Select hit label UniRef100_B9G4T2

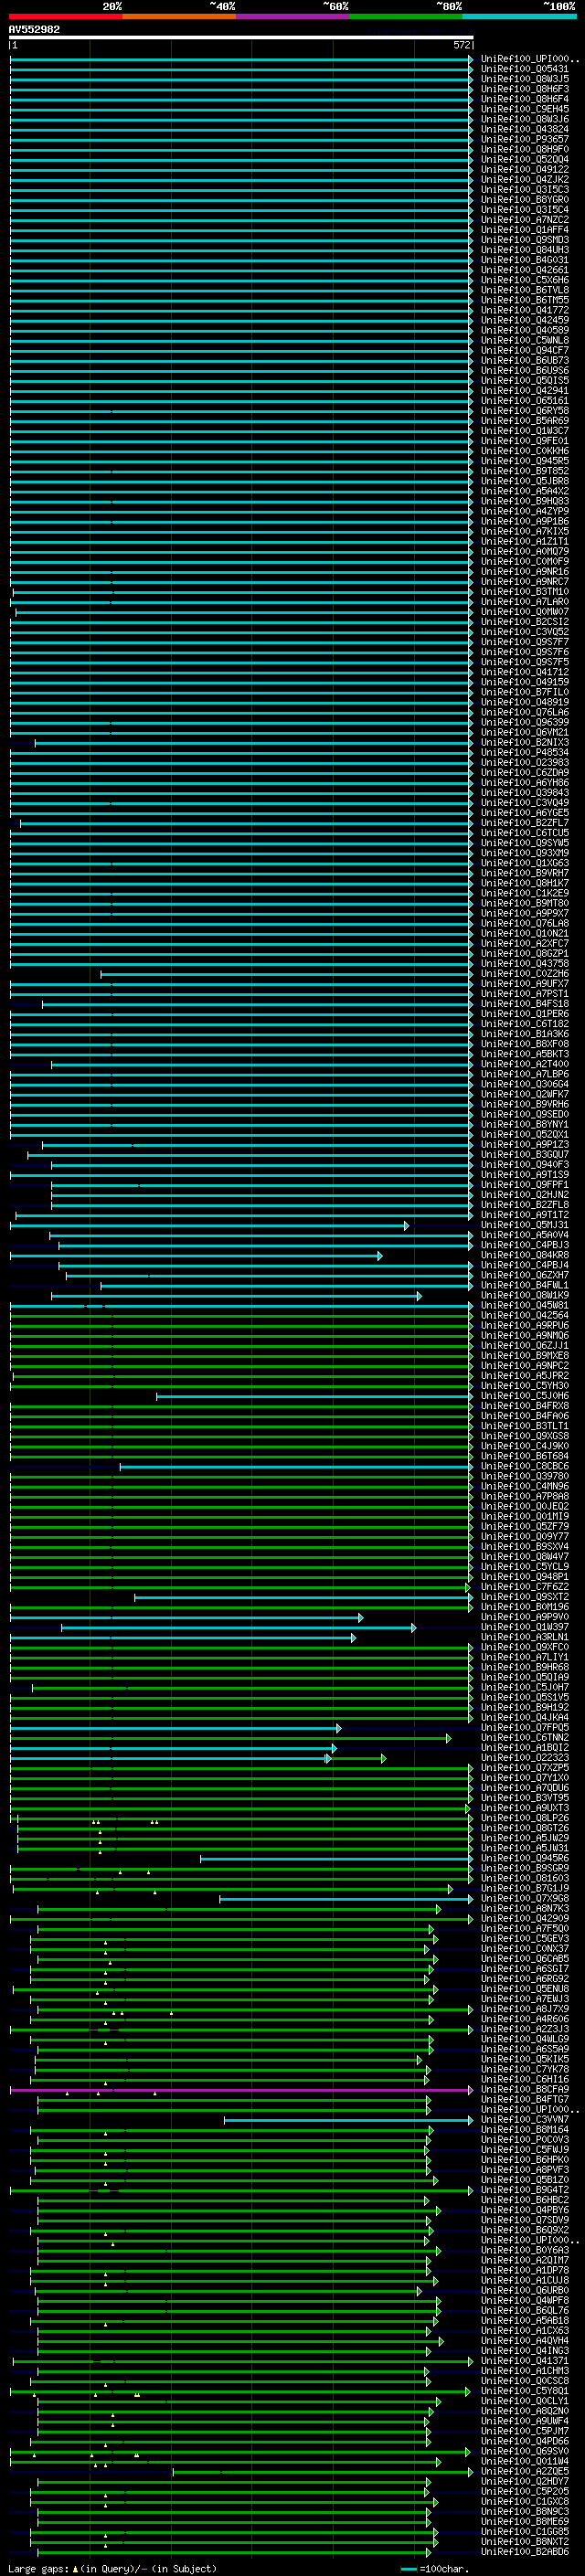click(525, 2189)
